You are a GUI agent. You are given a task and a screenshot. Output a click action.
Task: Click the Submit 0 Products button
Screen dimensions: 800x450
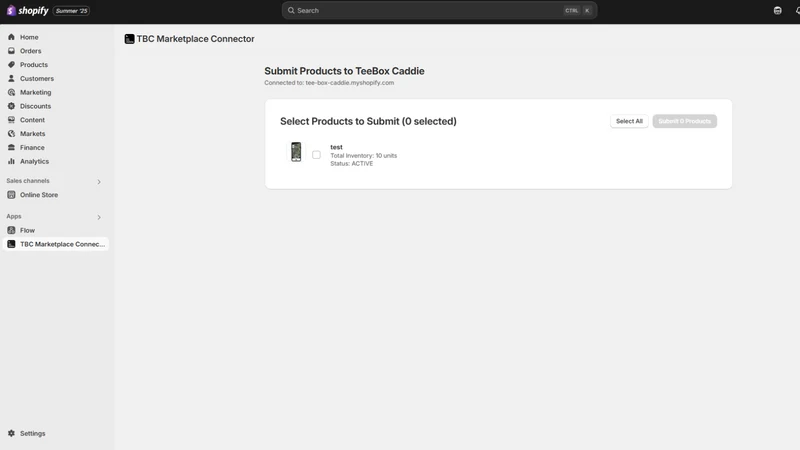[684, 121]
